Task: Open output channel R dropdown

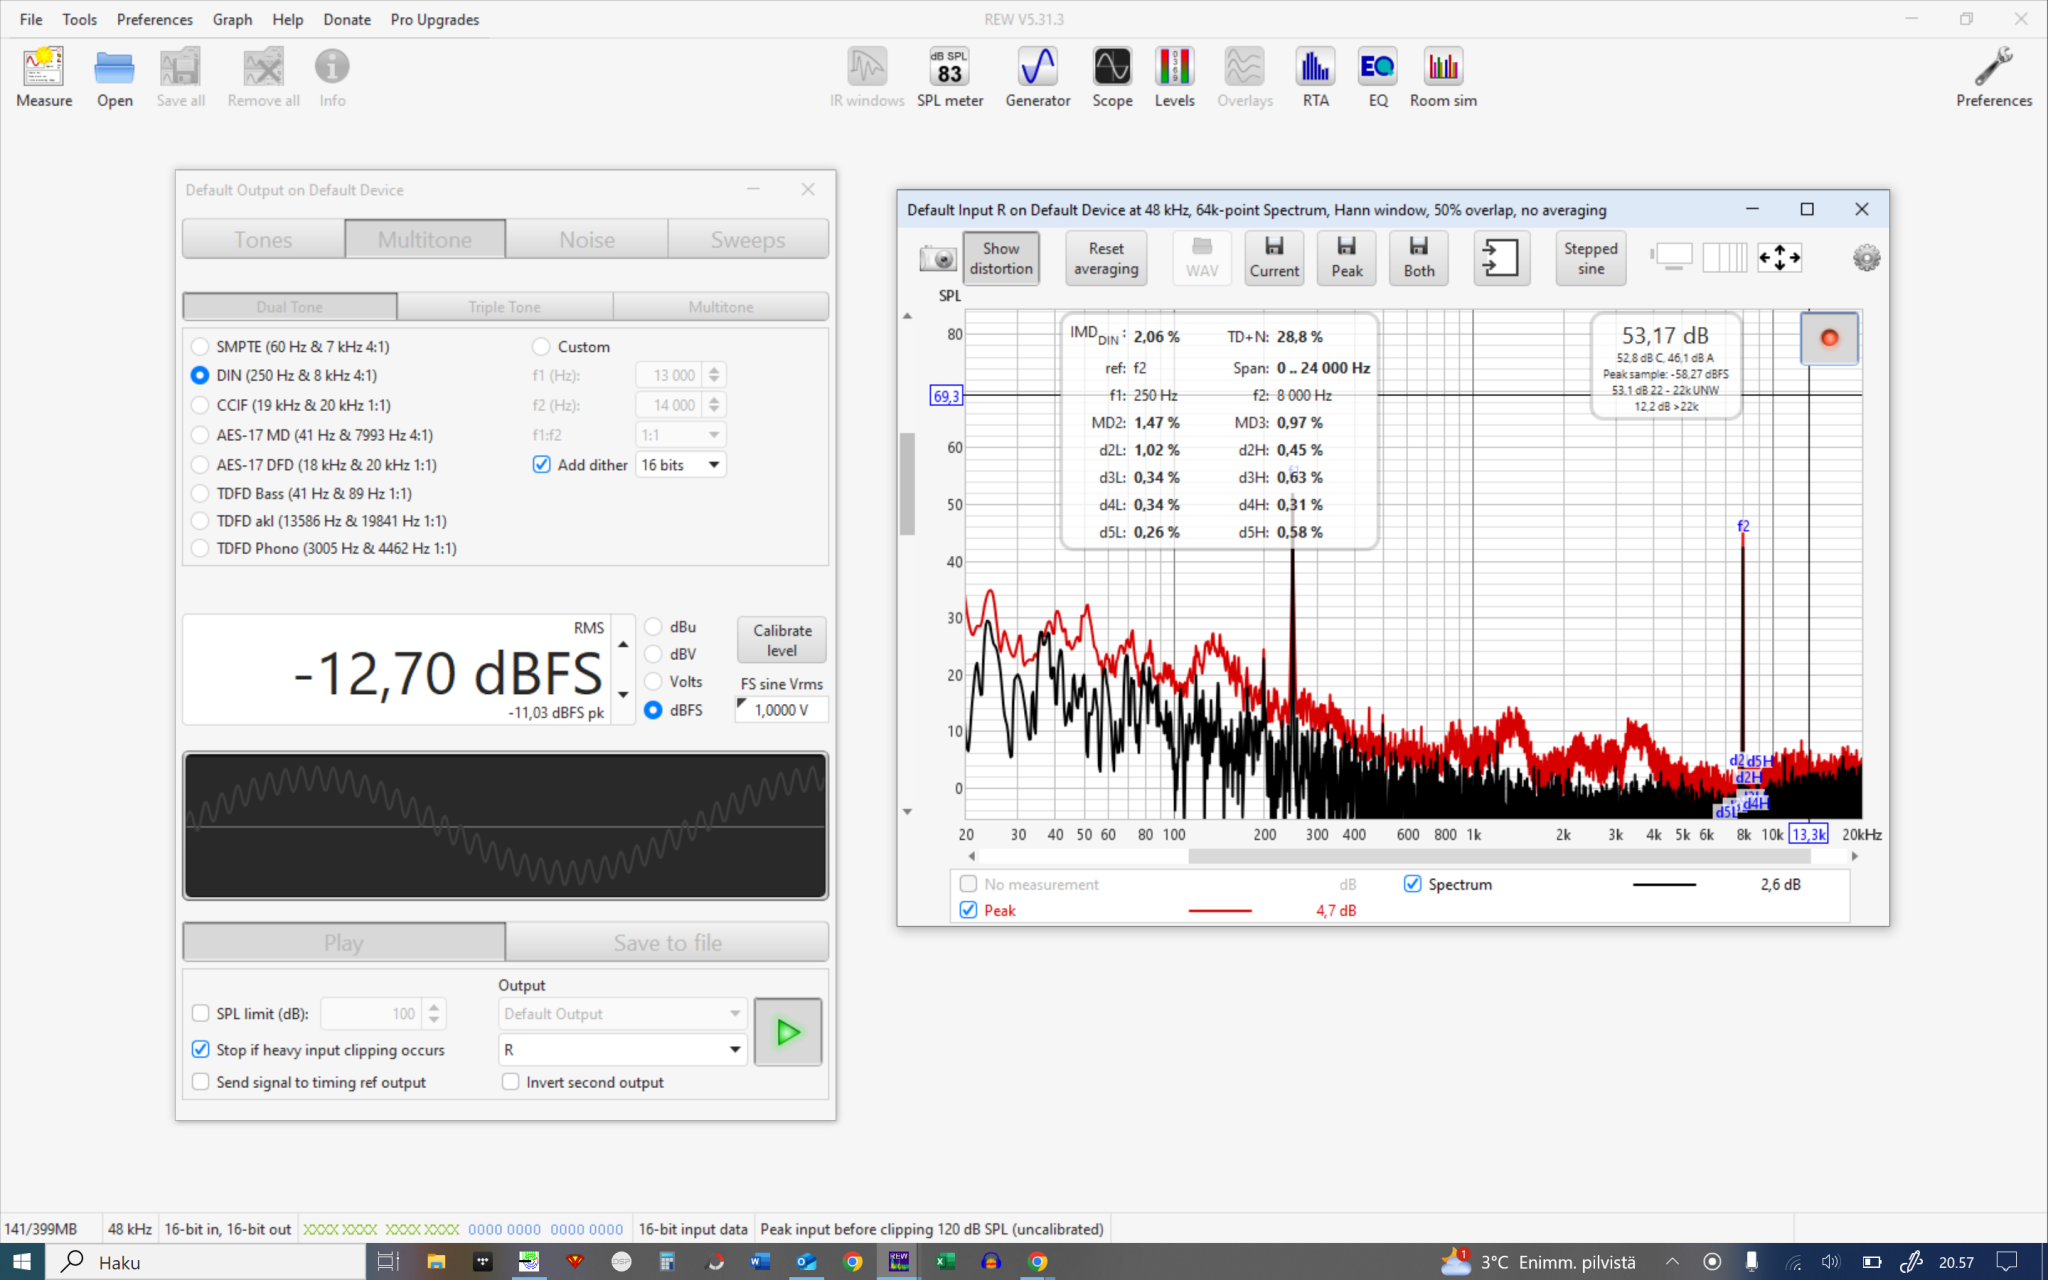Action: point(622,1050)
